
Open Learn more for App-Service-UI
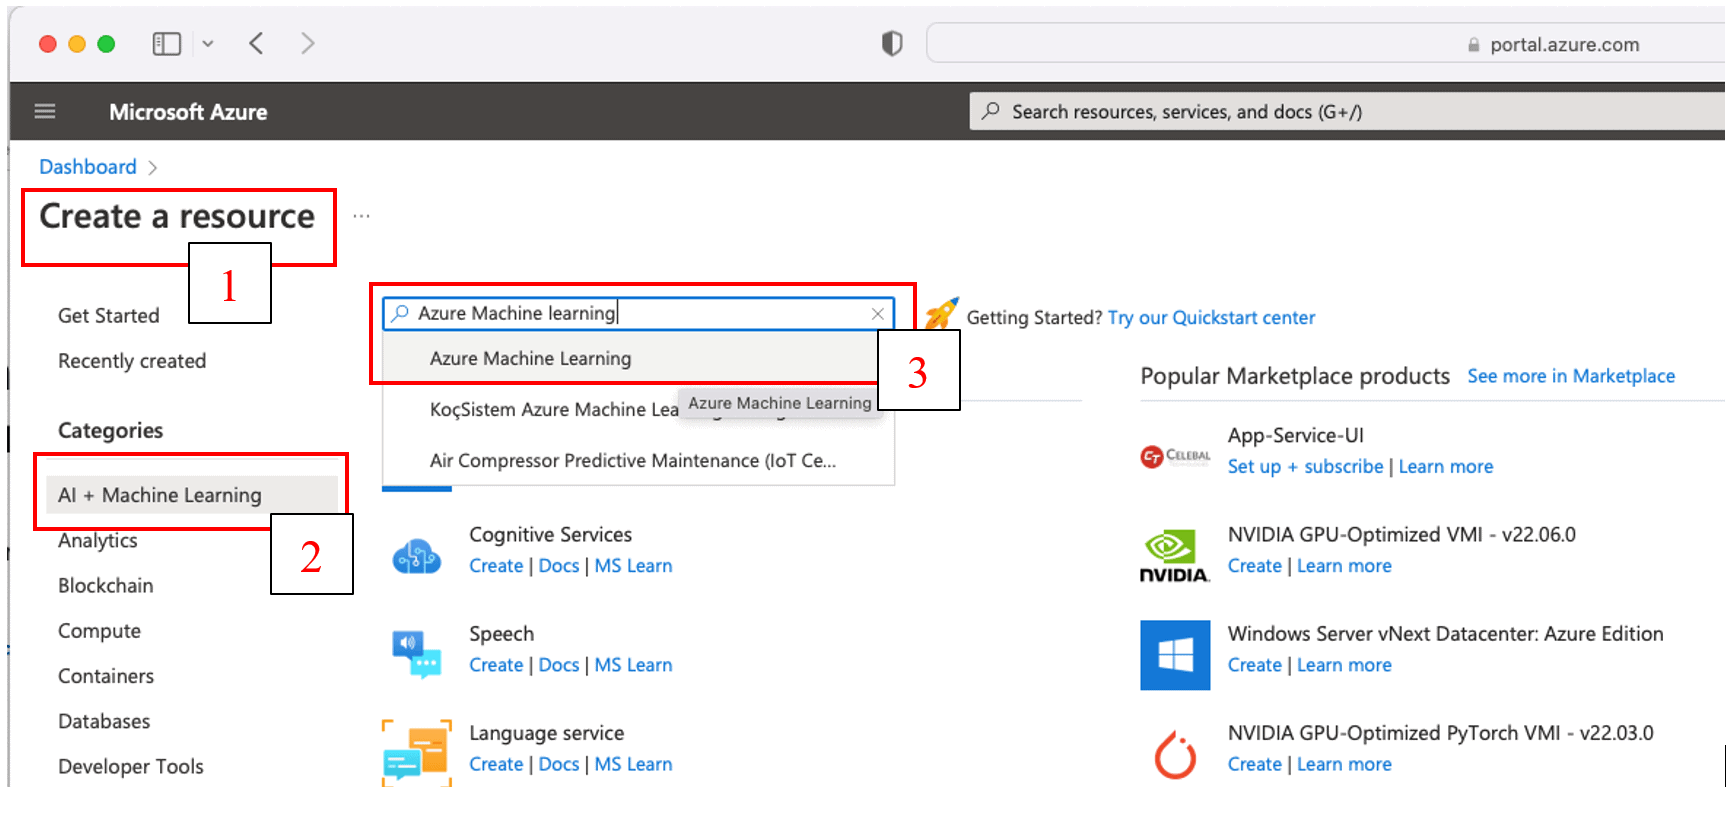(1445, 467)
